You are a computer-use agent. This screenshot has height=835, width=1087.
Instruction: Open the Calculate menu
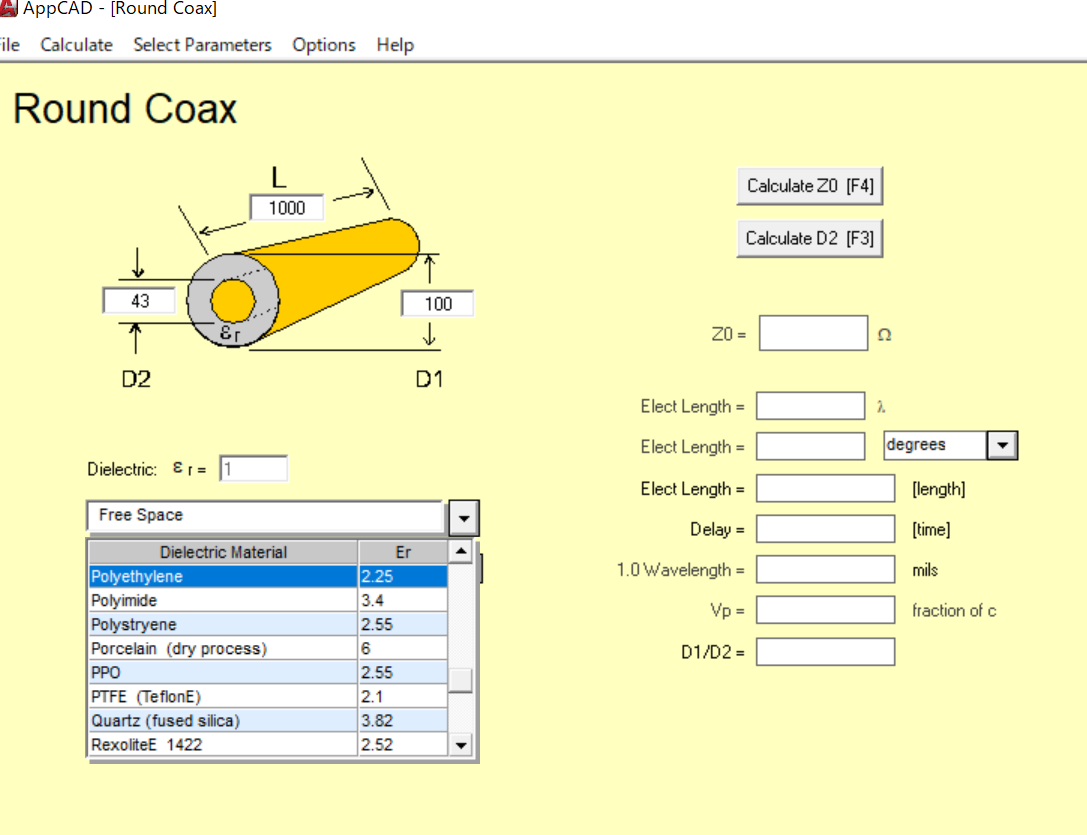(x=76, y=45)
